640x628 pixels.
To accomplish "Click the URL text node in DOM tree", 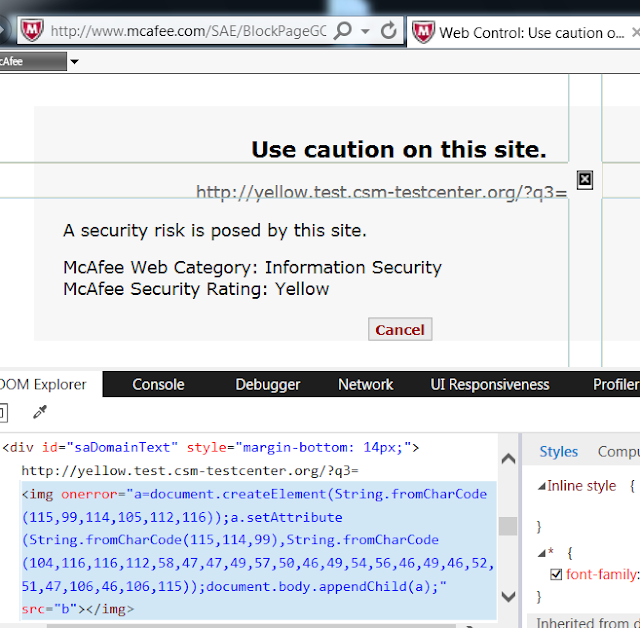I will tap(190, 471).
